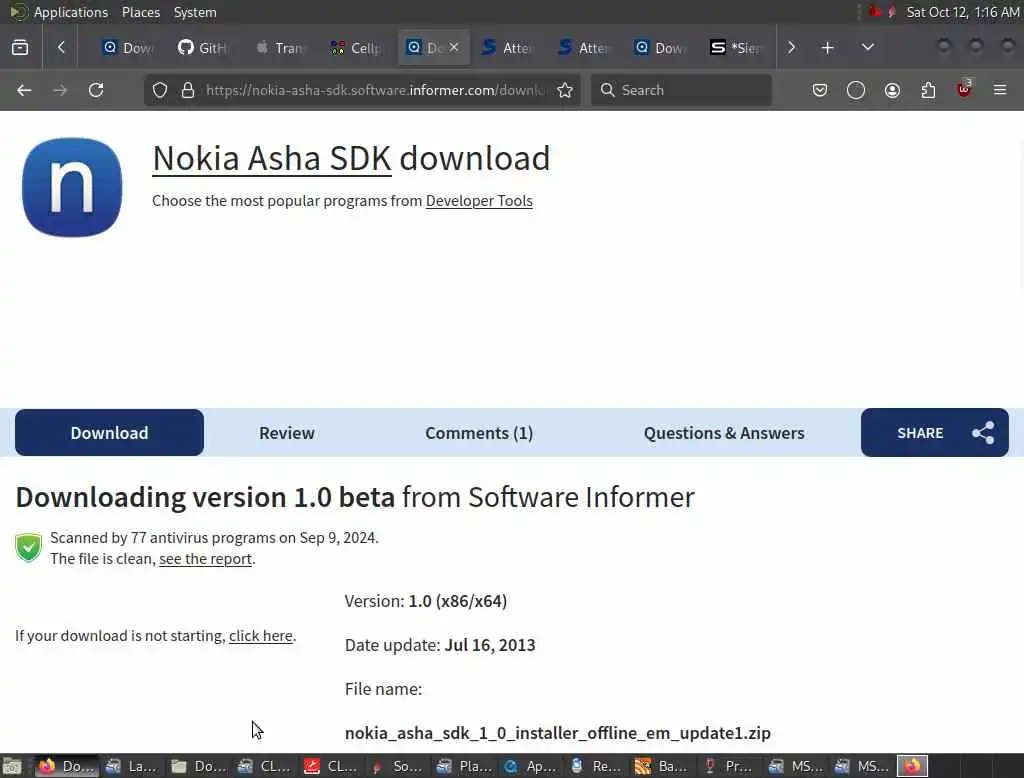
Task: Open the Firefox View button
Action: click(20, 47)
